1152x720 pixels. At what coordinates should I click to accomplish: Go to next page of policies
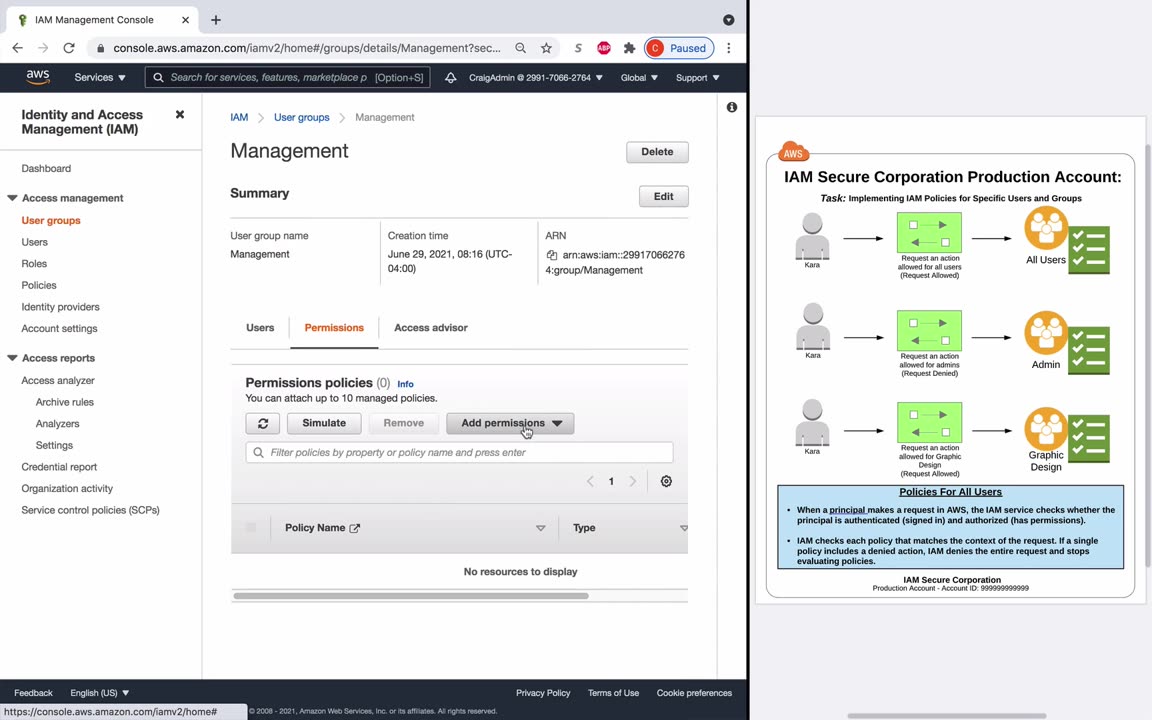pos(633,481)
